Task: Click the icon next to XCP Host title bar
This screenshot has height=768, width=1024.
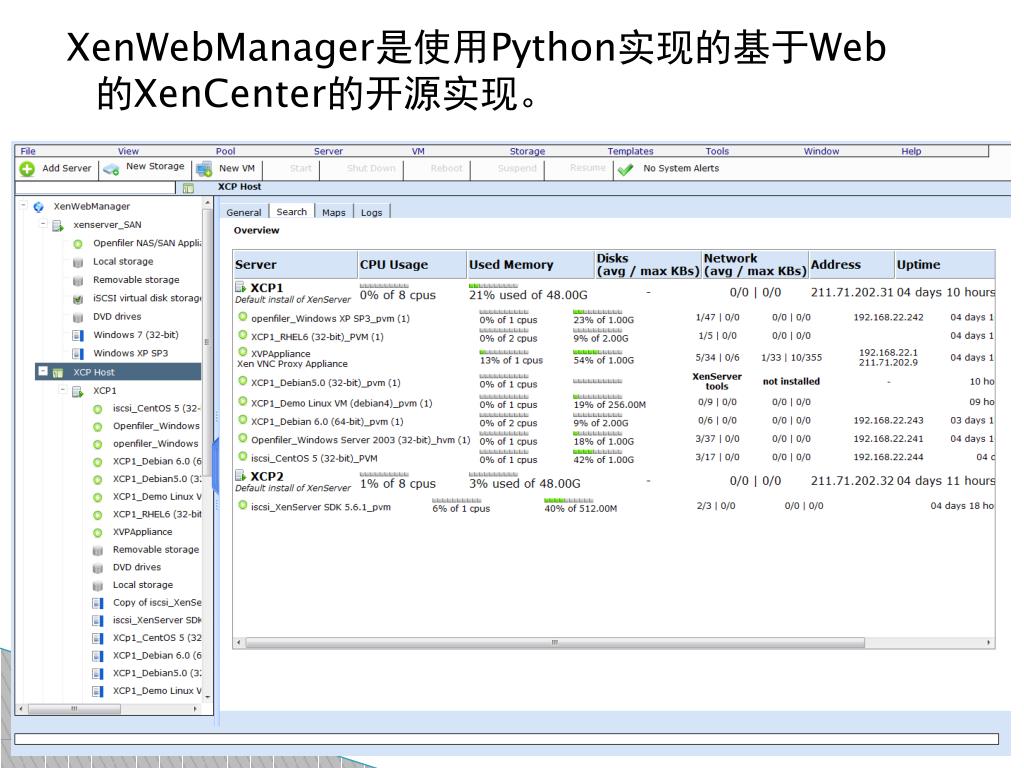Action: click(188, 188)
